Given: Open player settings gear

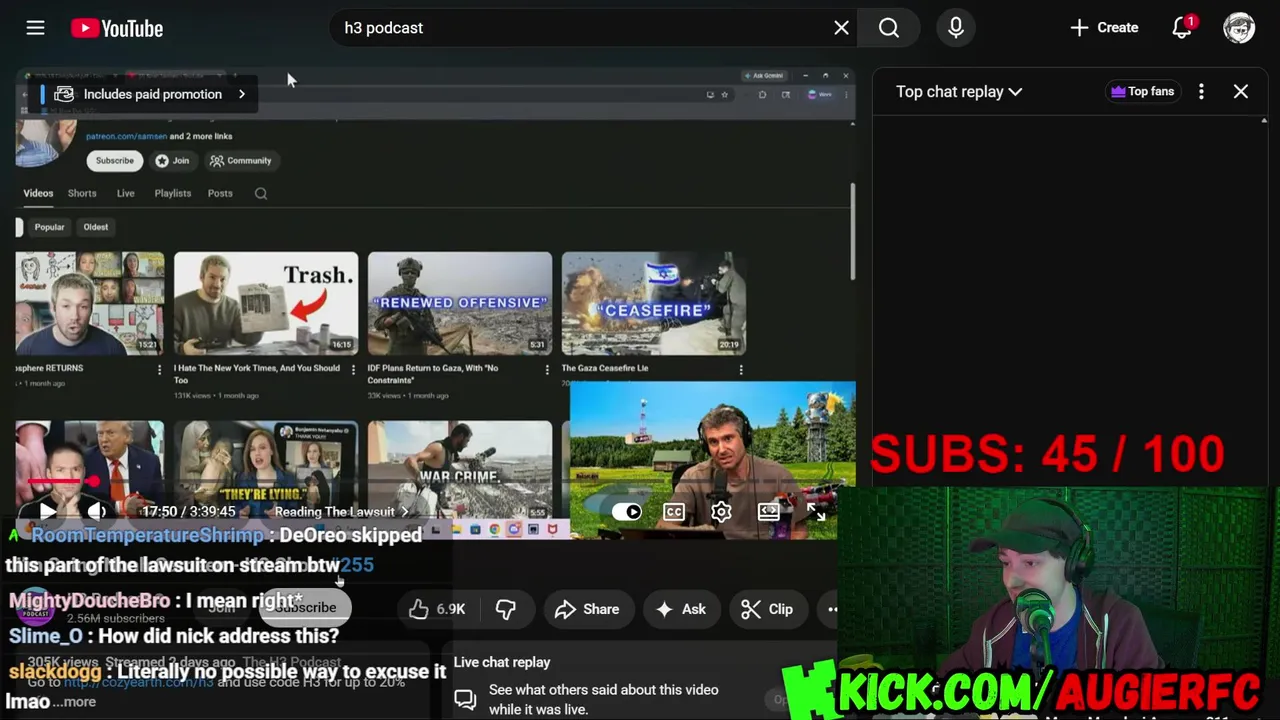Looking at the screenshot, I should point(721,512).
